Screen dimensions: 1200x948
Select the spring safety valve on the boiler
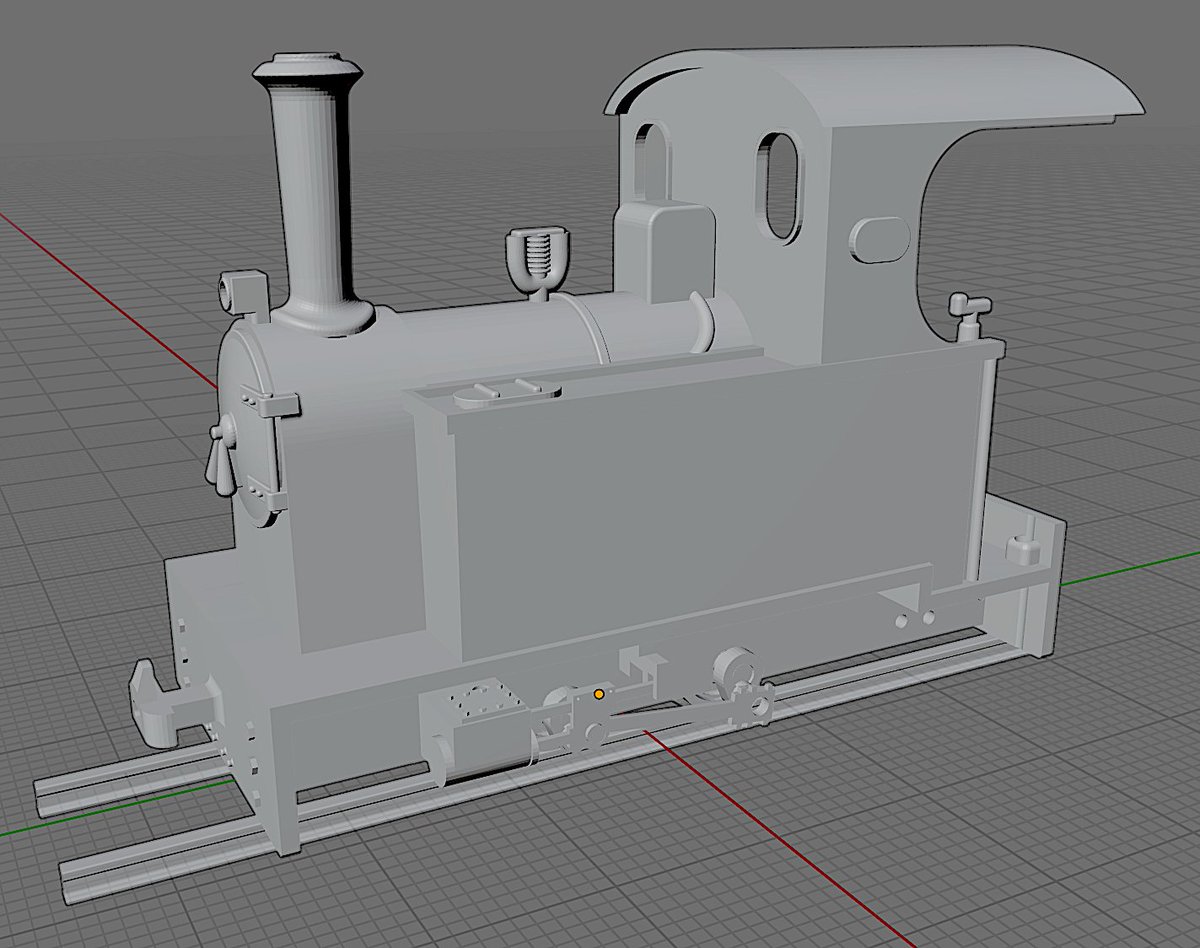pyautogui.click(x=539, y=263)
